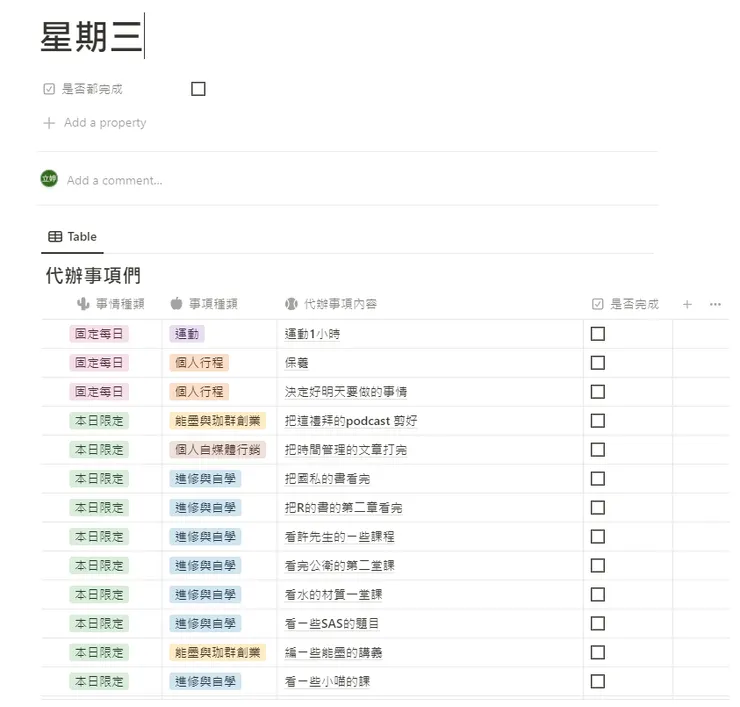The height and width of the screenshot is (707, 740).
Task: Select 進修與自學 tag in 看一些SAS的題目 row
Action: tap(205, 623)
